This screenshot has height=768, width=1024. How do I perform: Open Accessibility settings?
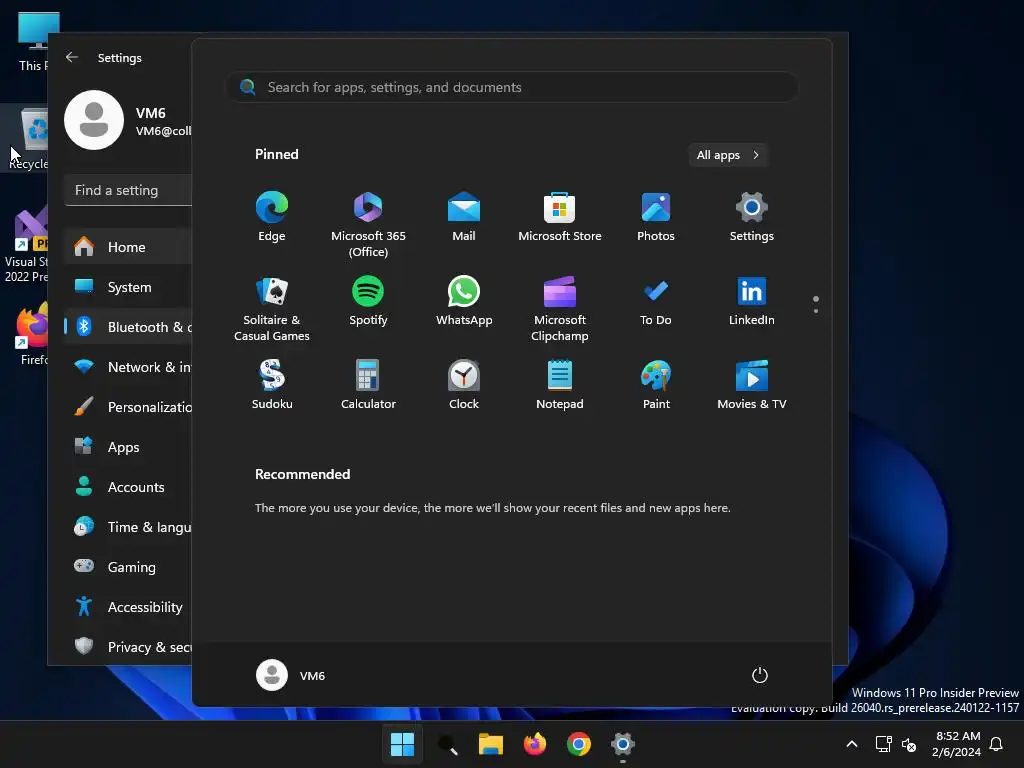click(129, 607)
